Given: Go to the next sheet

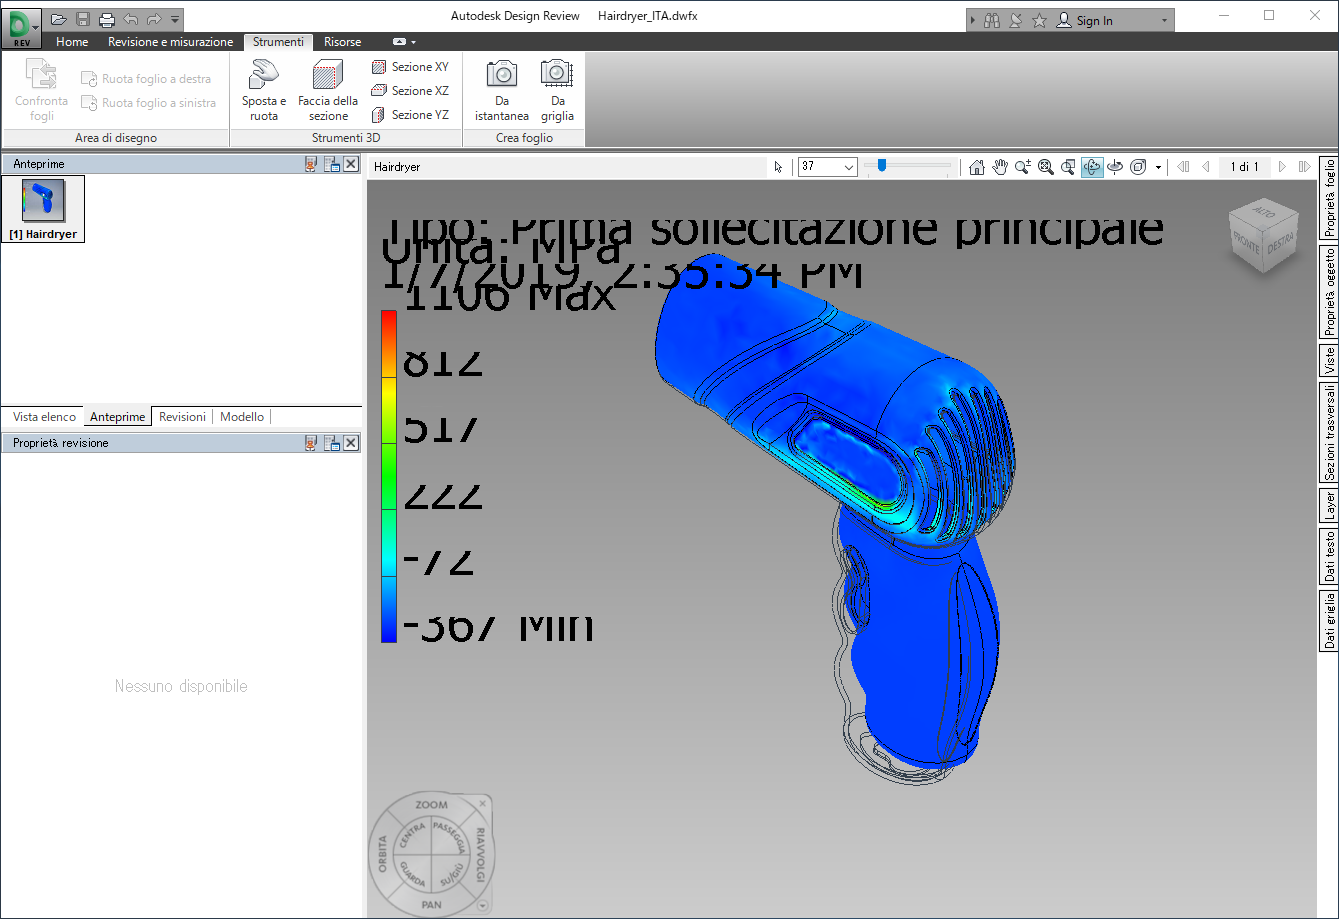Looking at the screenshot, I should click(1283, 167).
